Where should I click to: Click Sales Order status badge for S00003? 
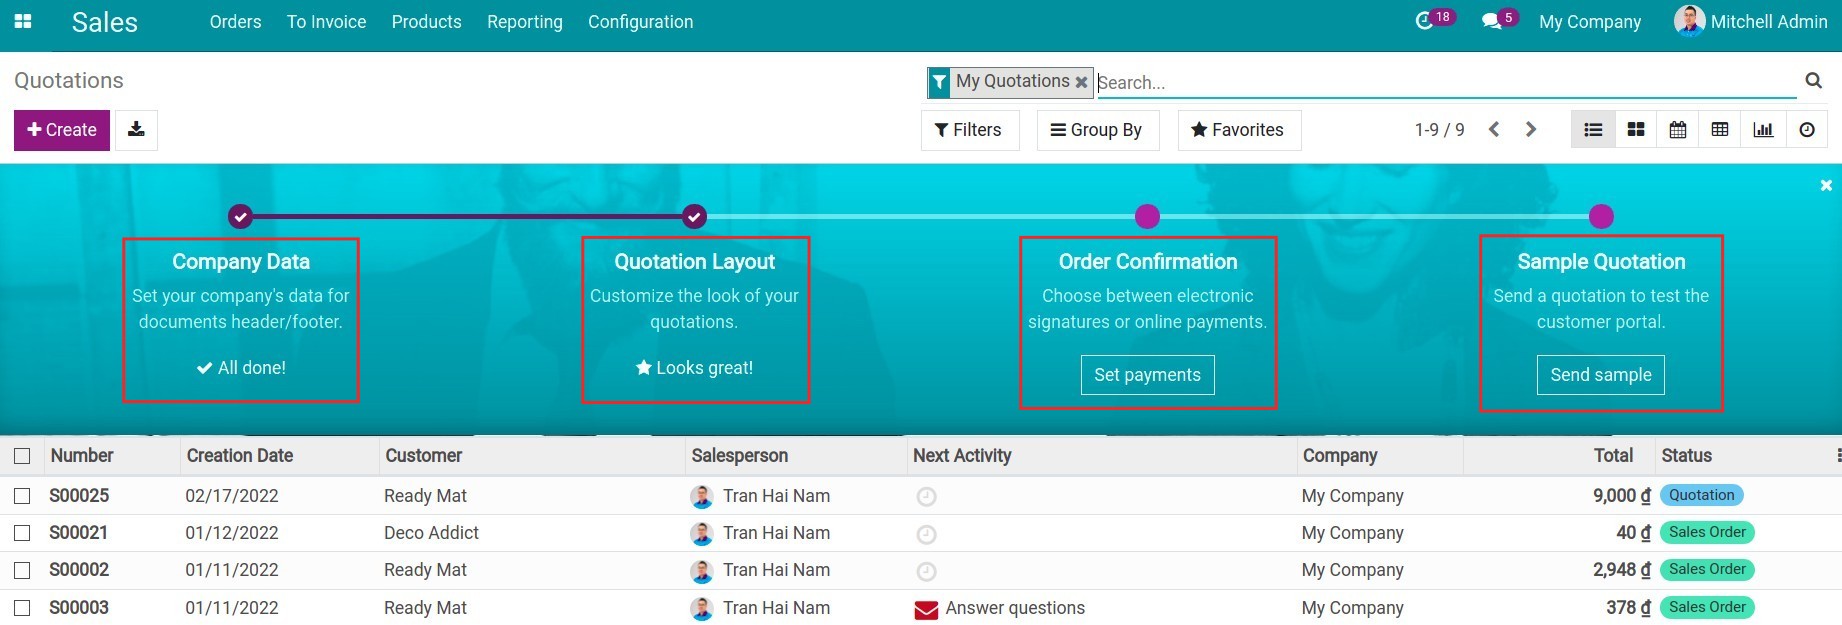click(1707, 607)
